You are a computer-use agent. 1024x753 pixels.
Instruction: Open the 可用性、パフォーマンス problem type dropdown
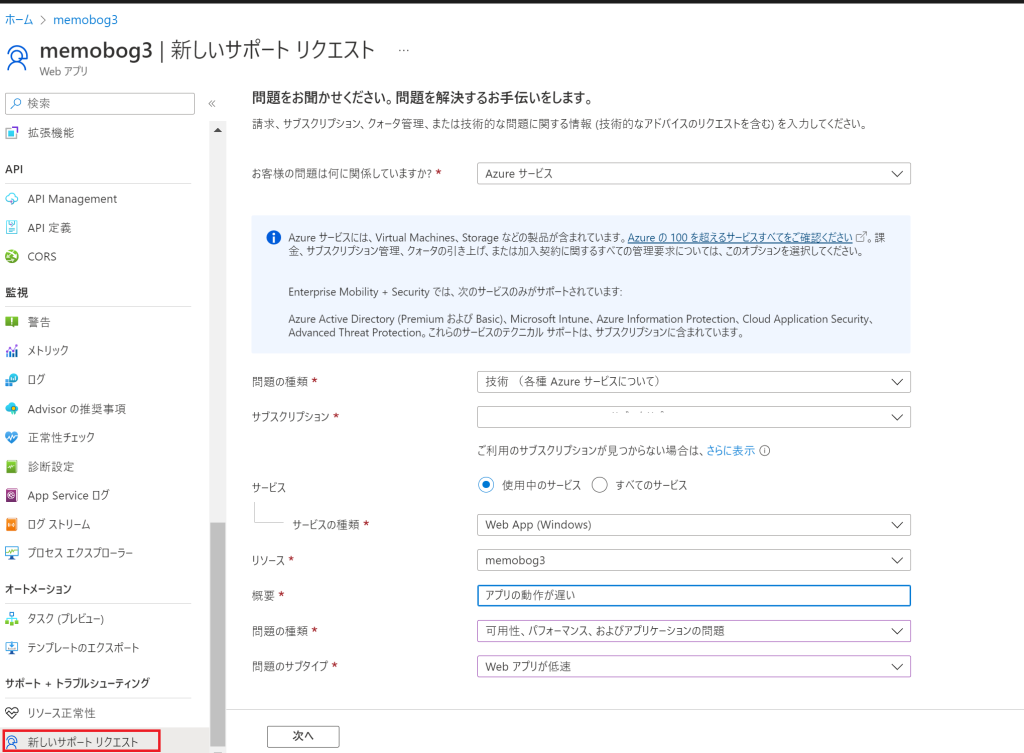tap(694, 631)
